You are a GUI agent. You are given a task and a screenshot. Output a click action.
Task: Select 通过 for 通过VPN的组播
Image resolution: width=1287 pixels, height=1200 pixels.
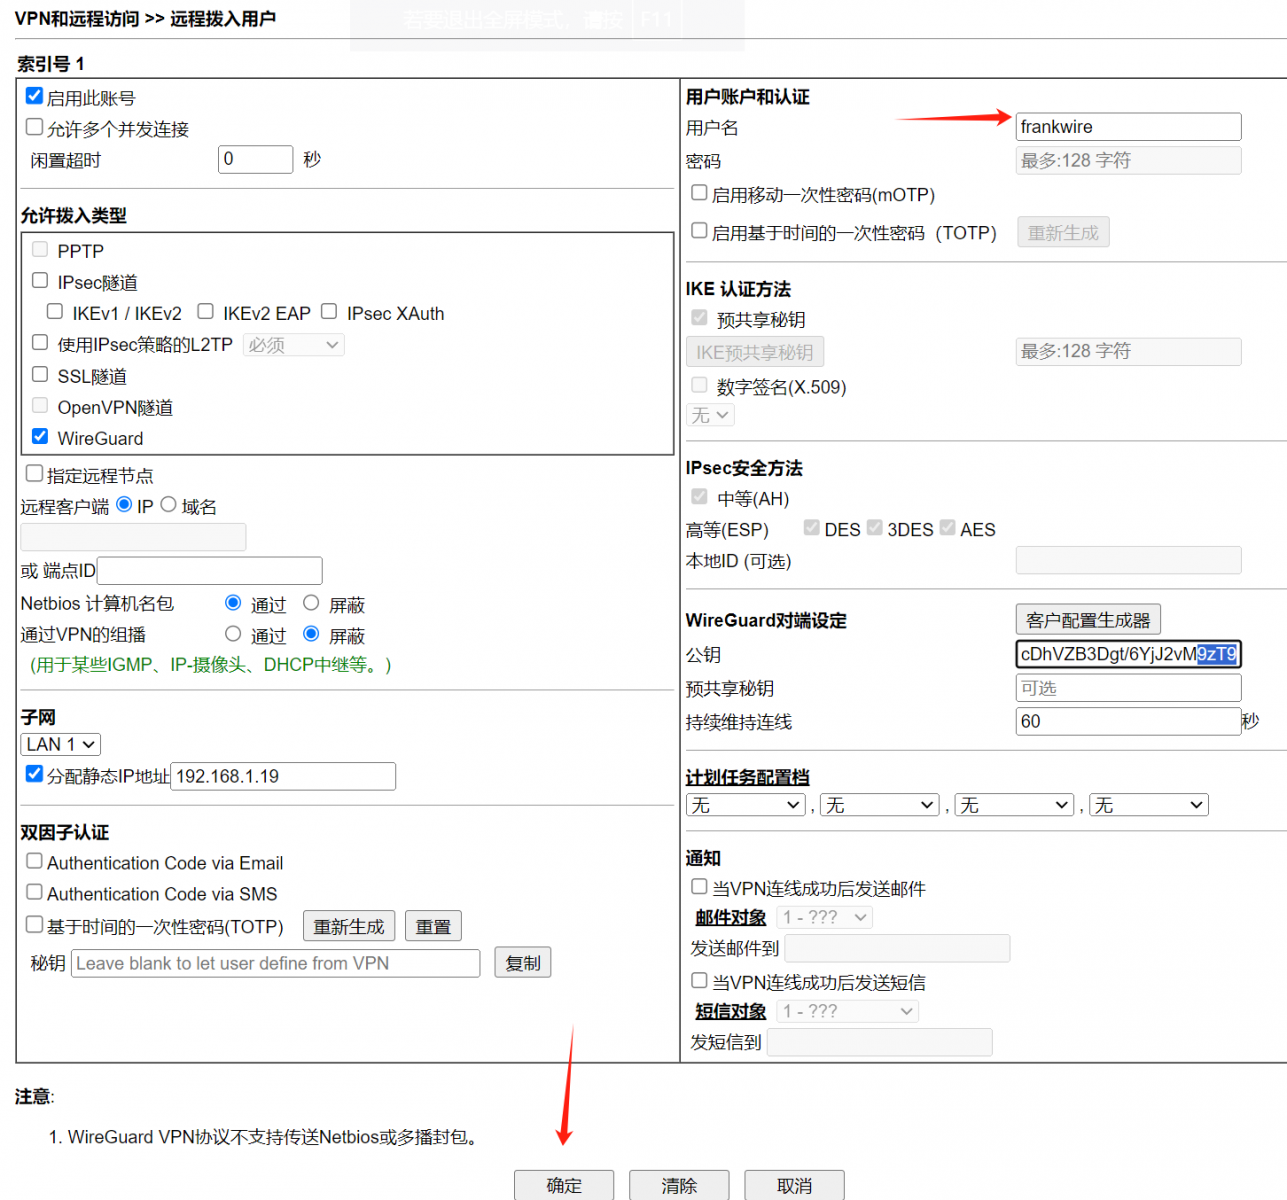pos(233,634)
